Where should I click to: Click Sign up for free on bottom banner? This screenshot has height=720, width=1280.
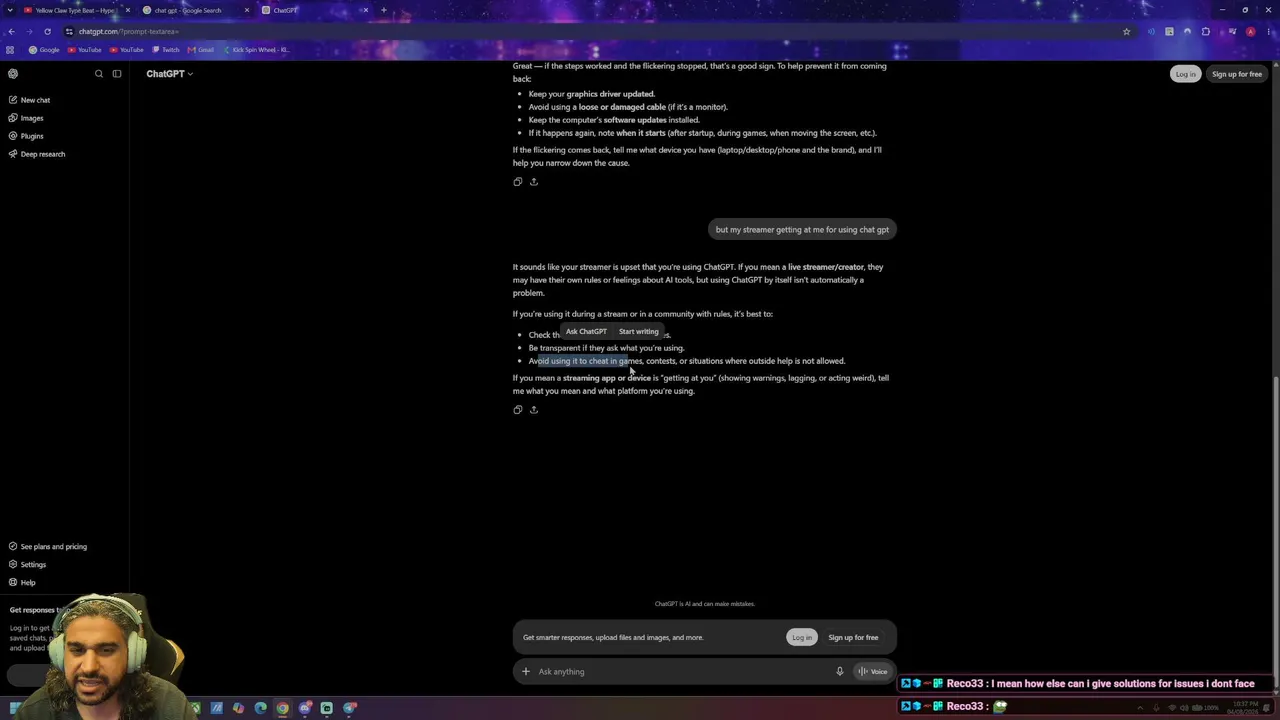pos(853,638)
